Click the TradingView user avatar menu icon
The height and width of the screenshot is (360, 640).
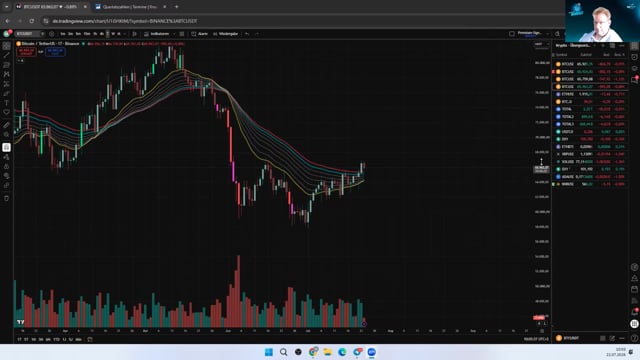coord(6,34)
